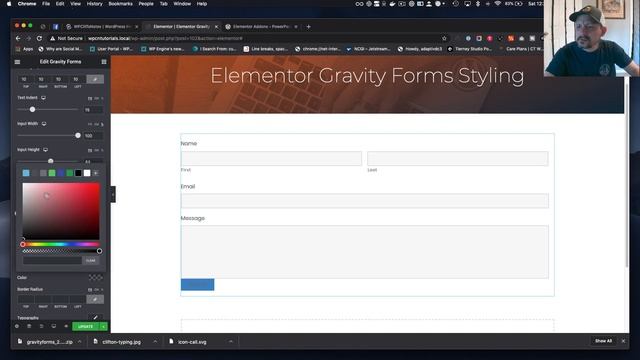Open downloaded icon-call.svg file

click(x=192, y=342)
